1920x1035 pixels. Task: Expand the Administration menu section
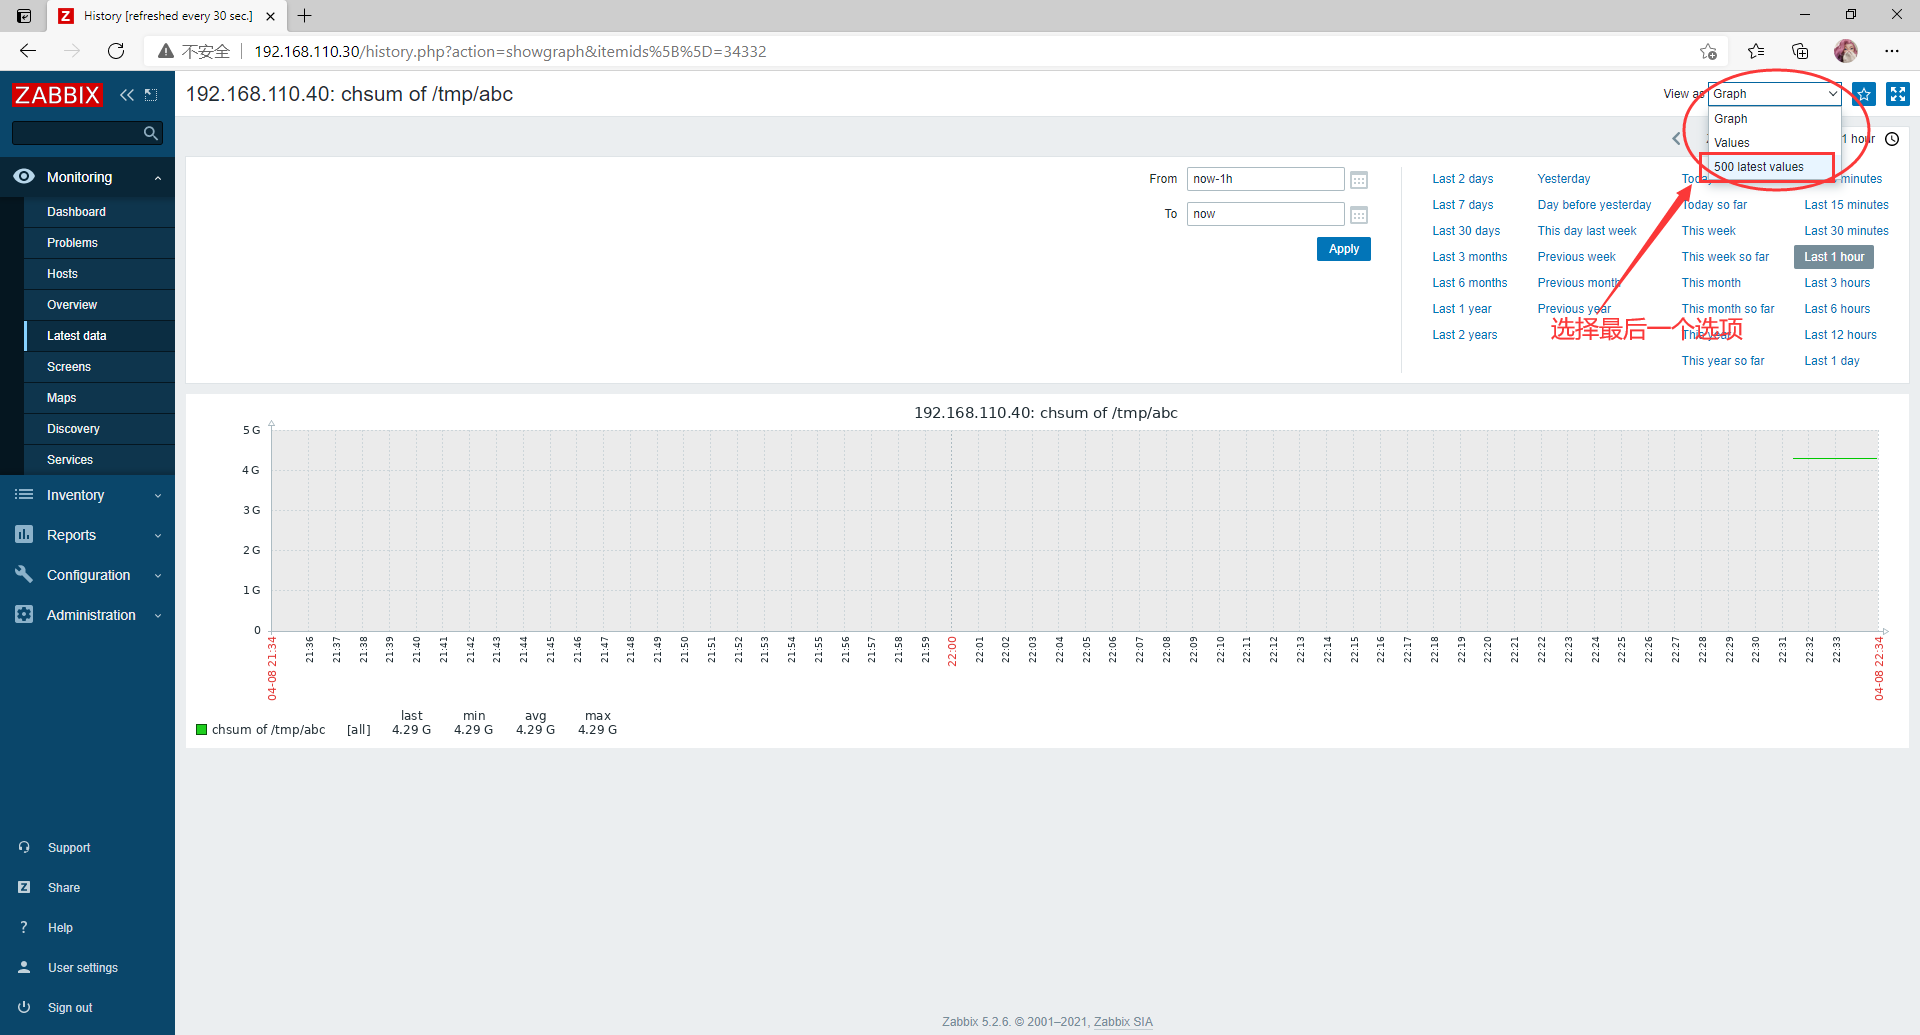[158, 616]
